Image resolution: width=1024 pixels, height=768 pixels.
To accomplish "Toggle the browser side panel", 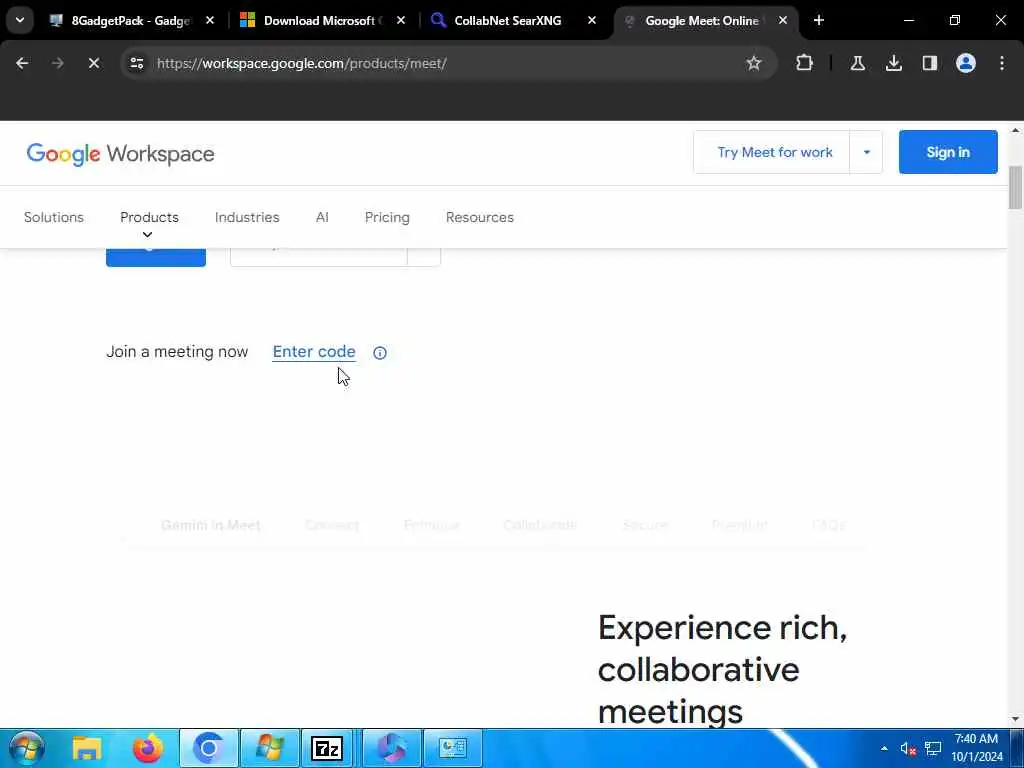I will point(929,63).
